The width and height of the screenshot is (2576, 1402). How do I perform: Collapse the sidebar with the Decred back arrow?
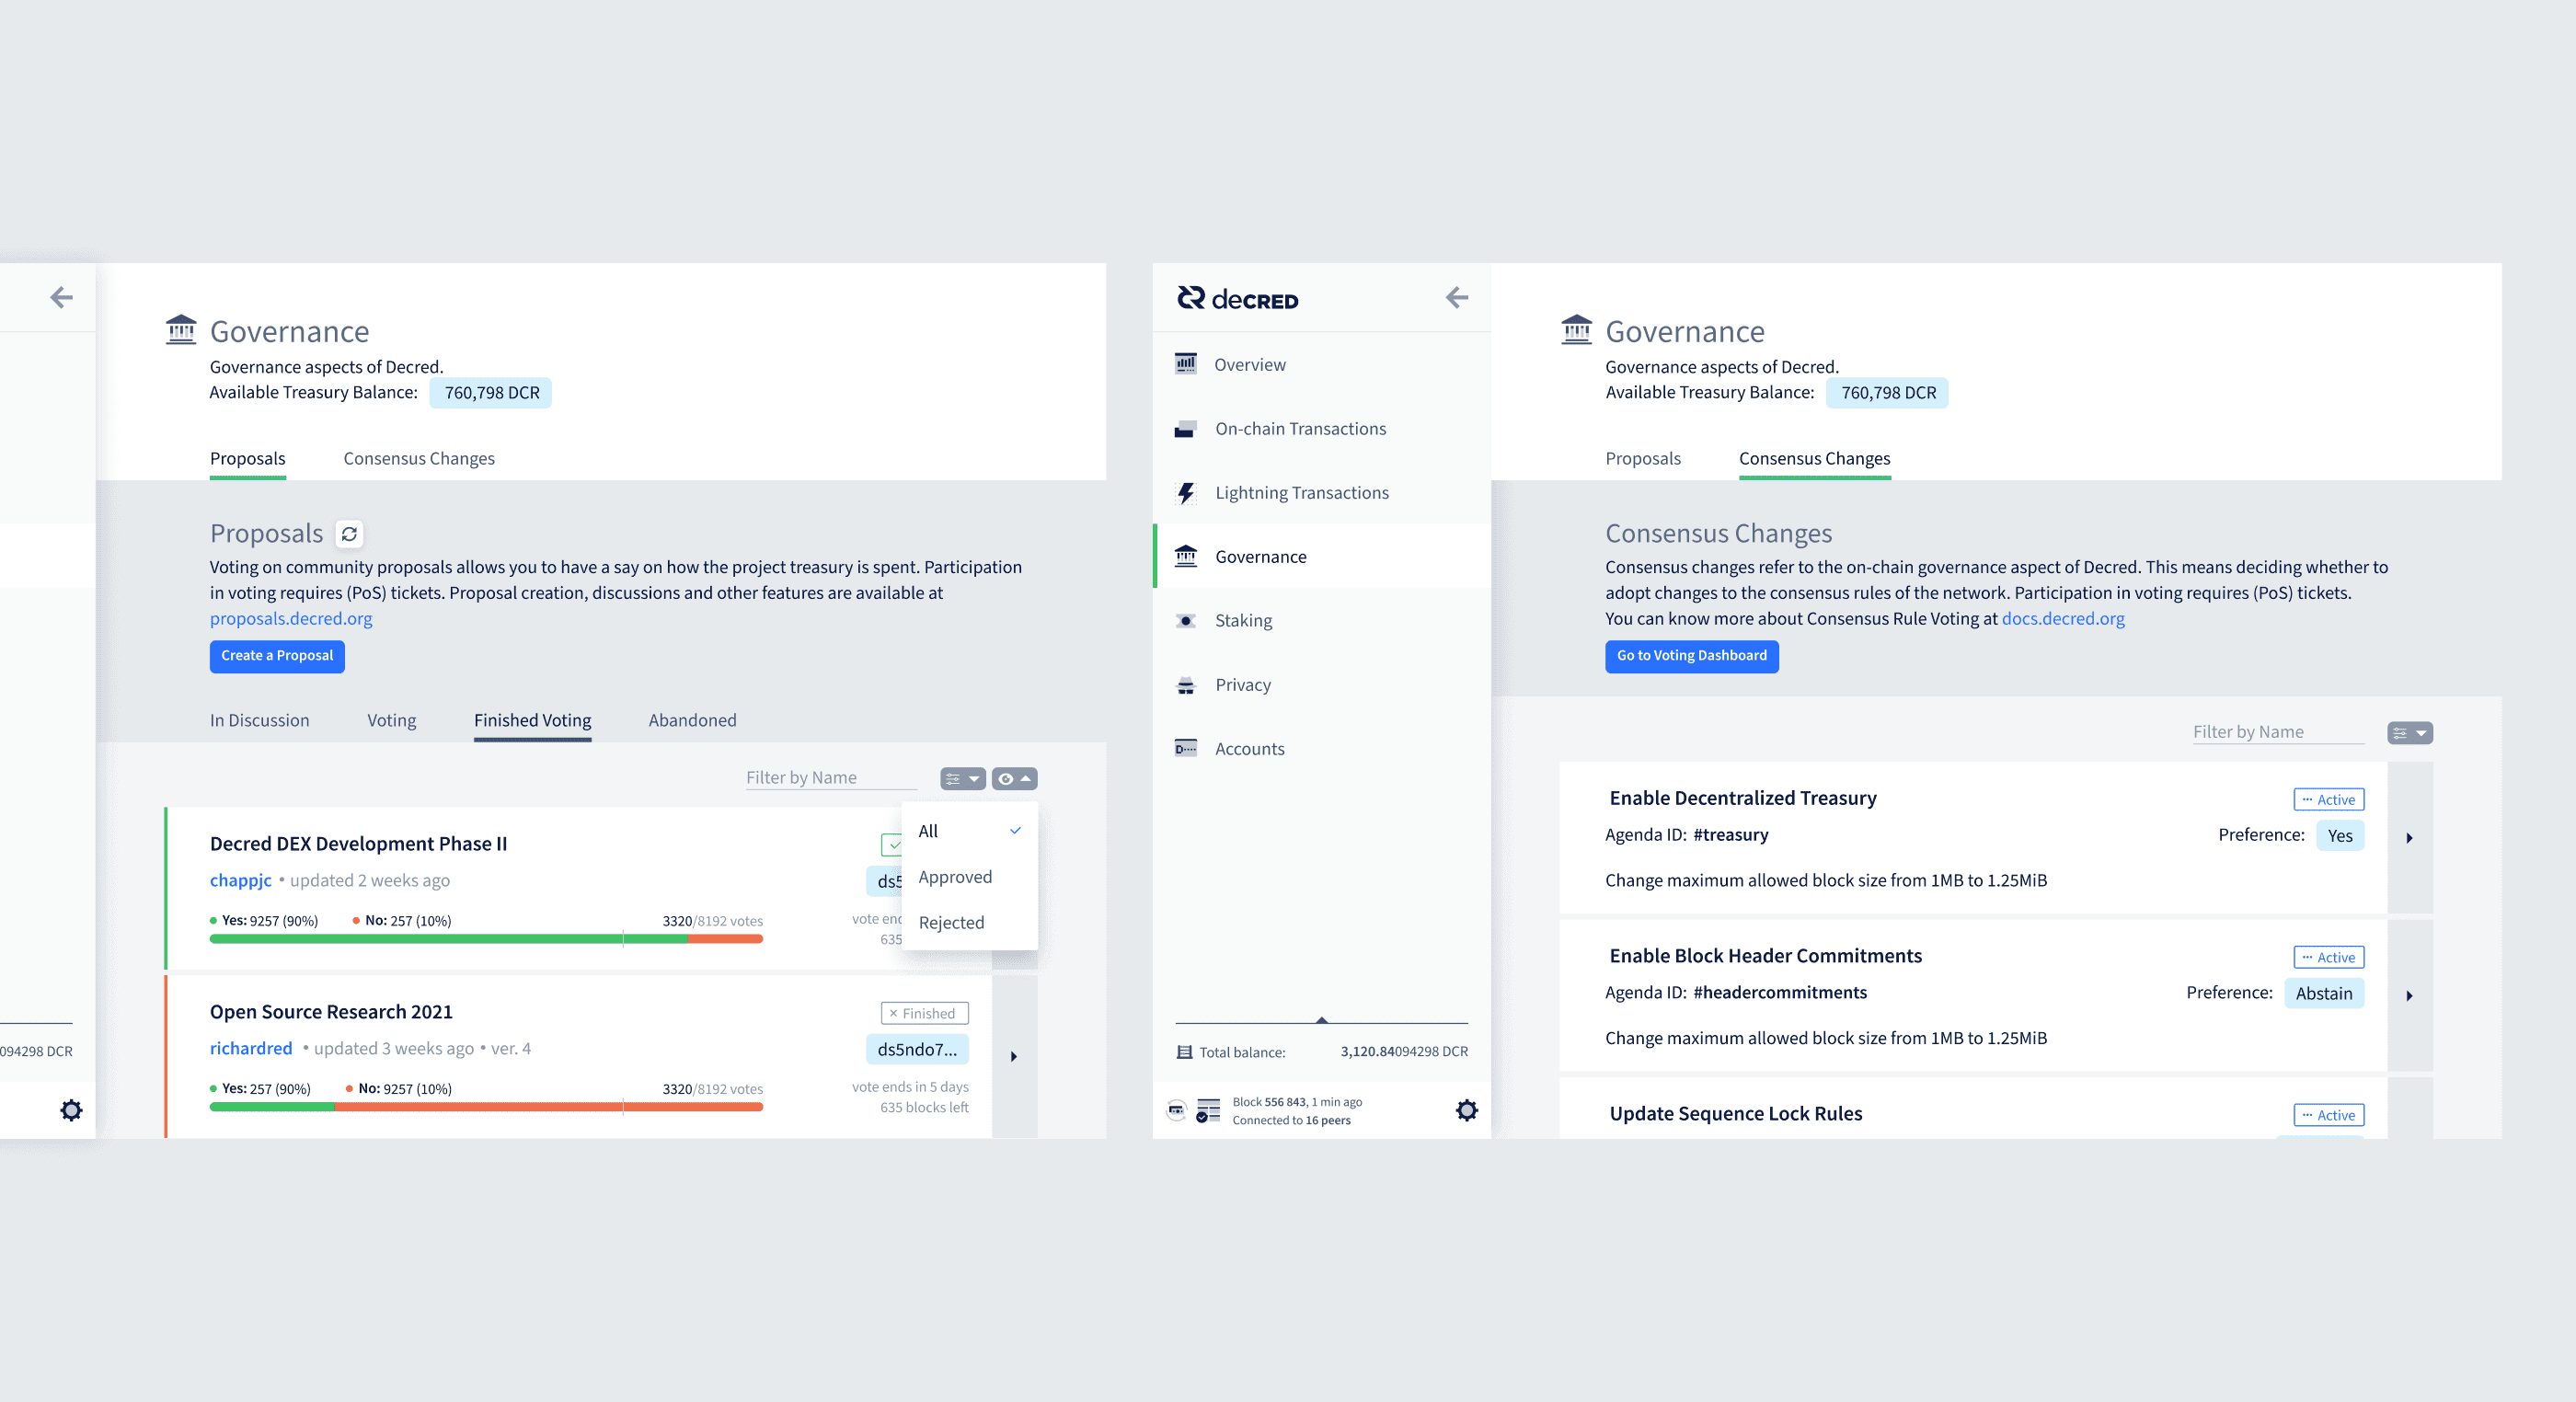point(1457,297)
